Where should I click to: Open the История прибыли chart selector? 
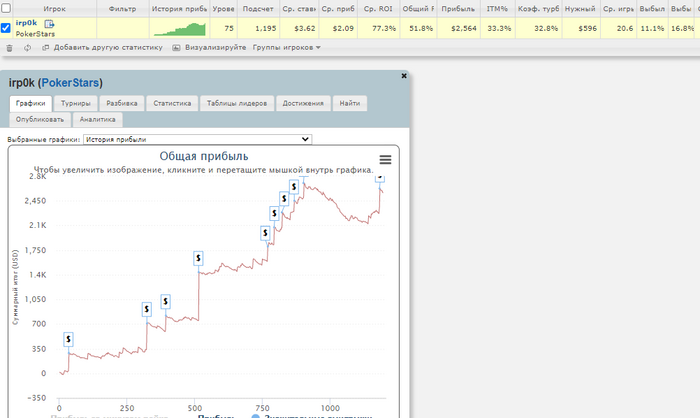pos(197,139)
